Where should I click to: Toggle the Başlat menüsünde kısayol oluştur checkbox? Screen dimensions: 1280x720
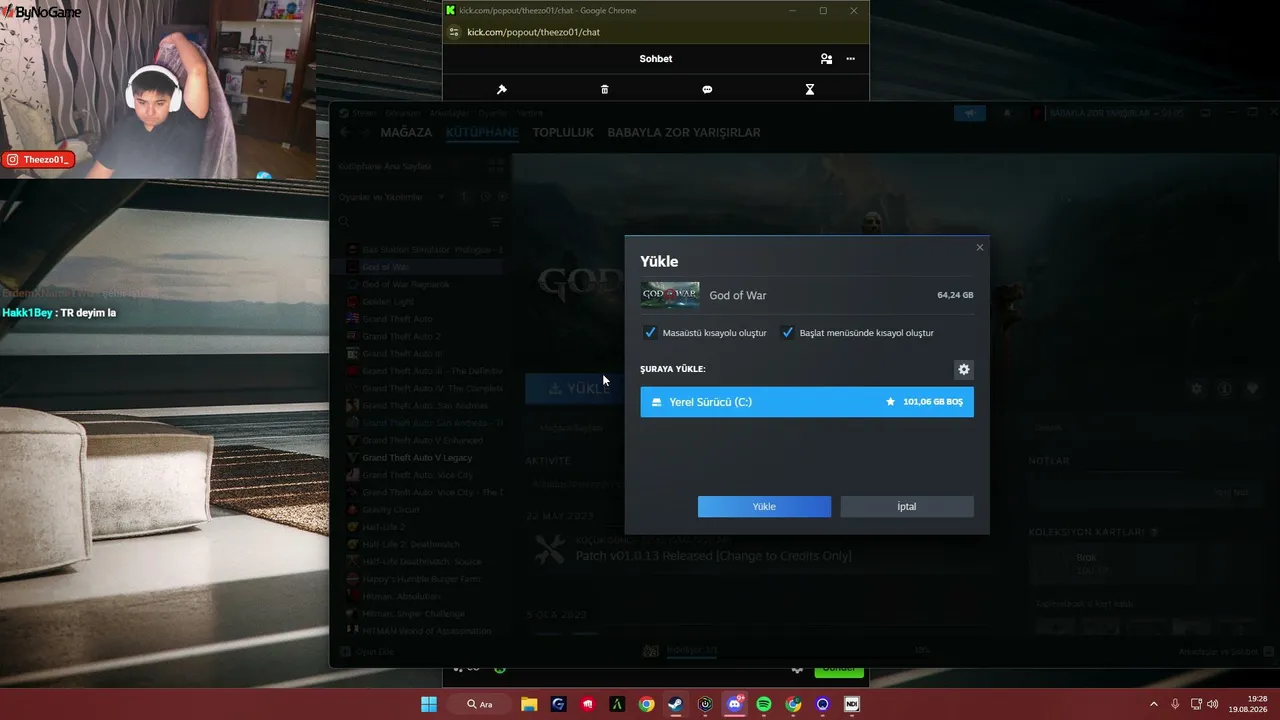coord(788,333)
